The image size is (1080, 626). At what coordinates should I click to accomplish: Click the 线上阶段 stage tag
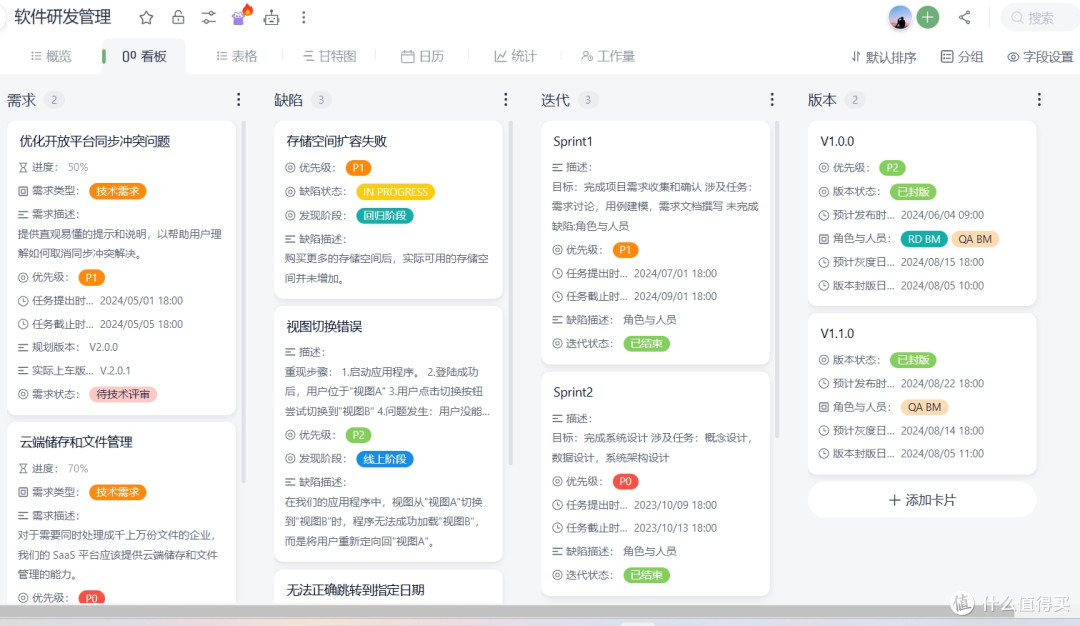click(x=384, y=459)
